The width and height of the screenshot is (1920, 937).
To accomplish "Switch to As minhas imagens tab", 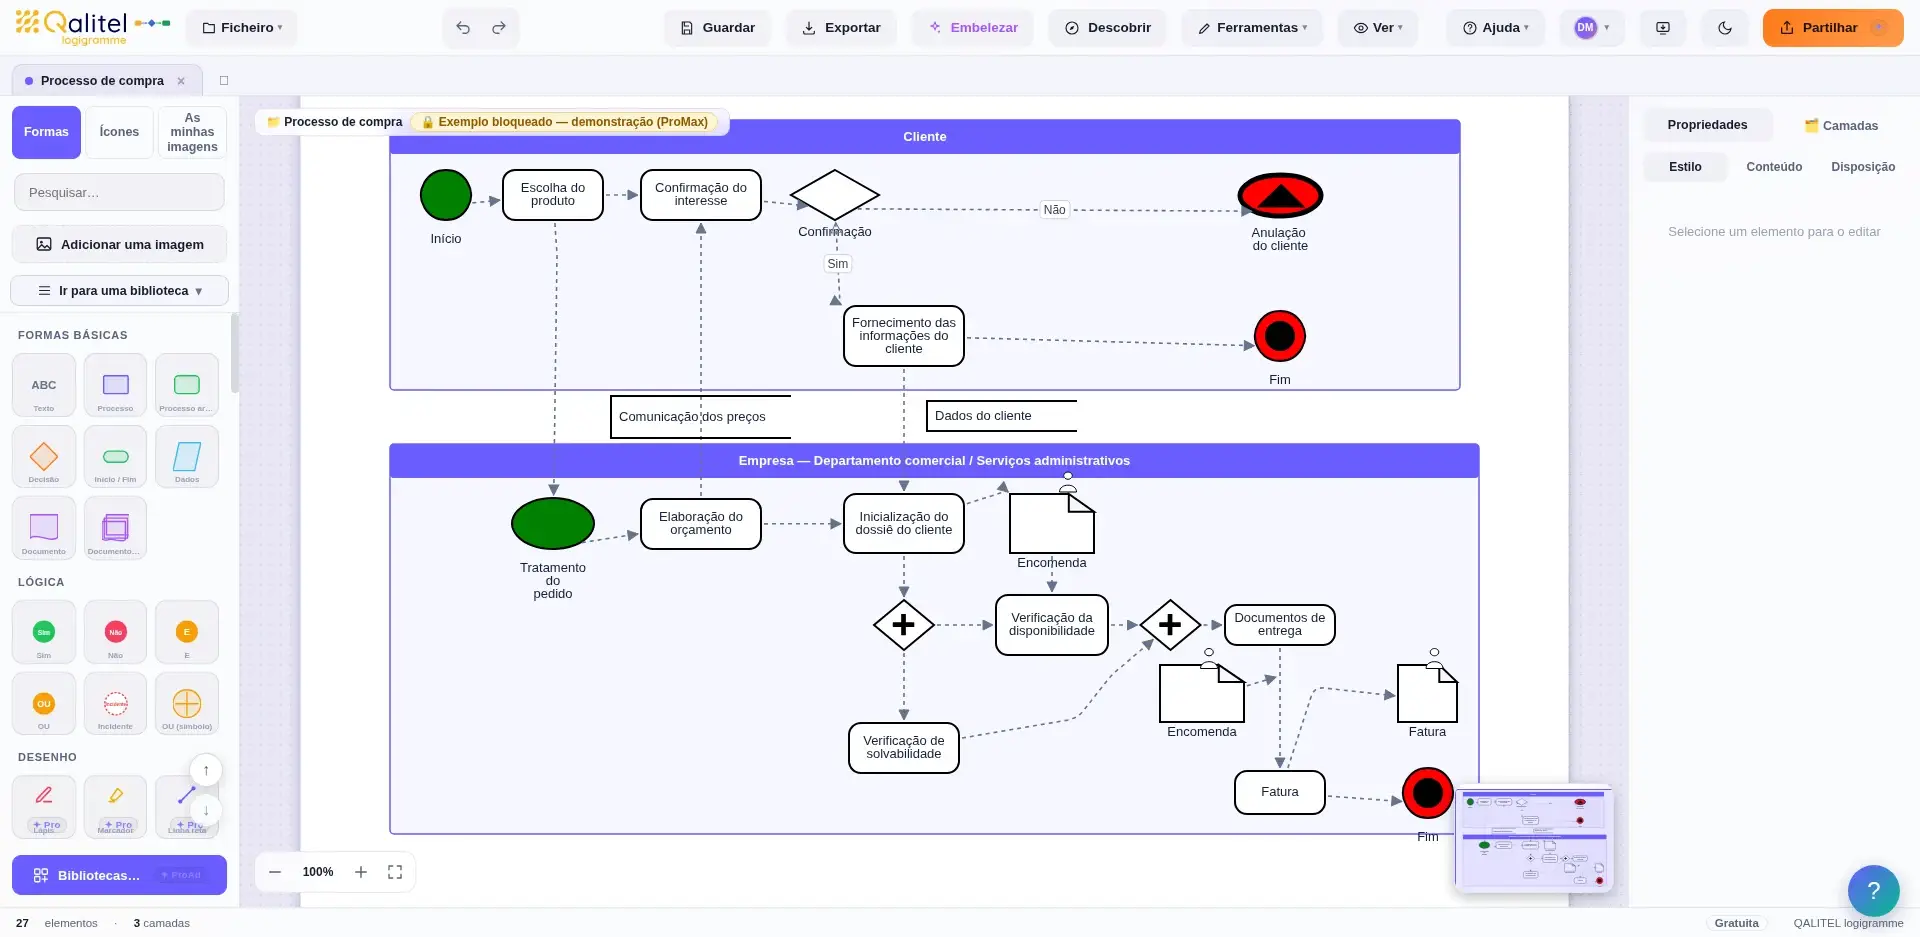I will (192, 132).
